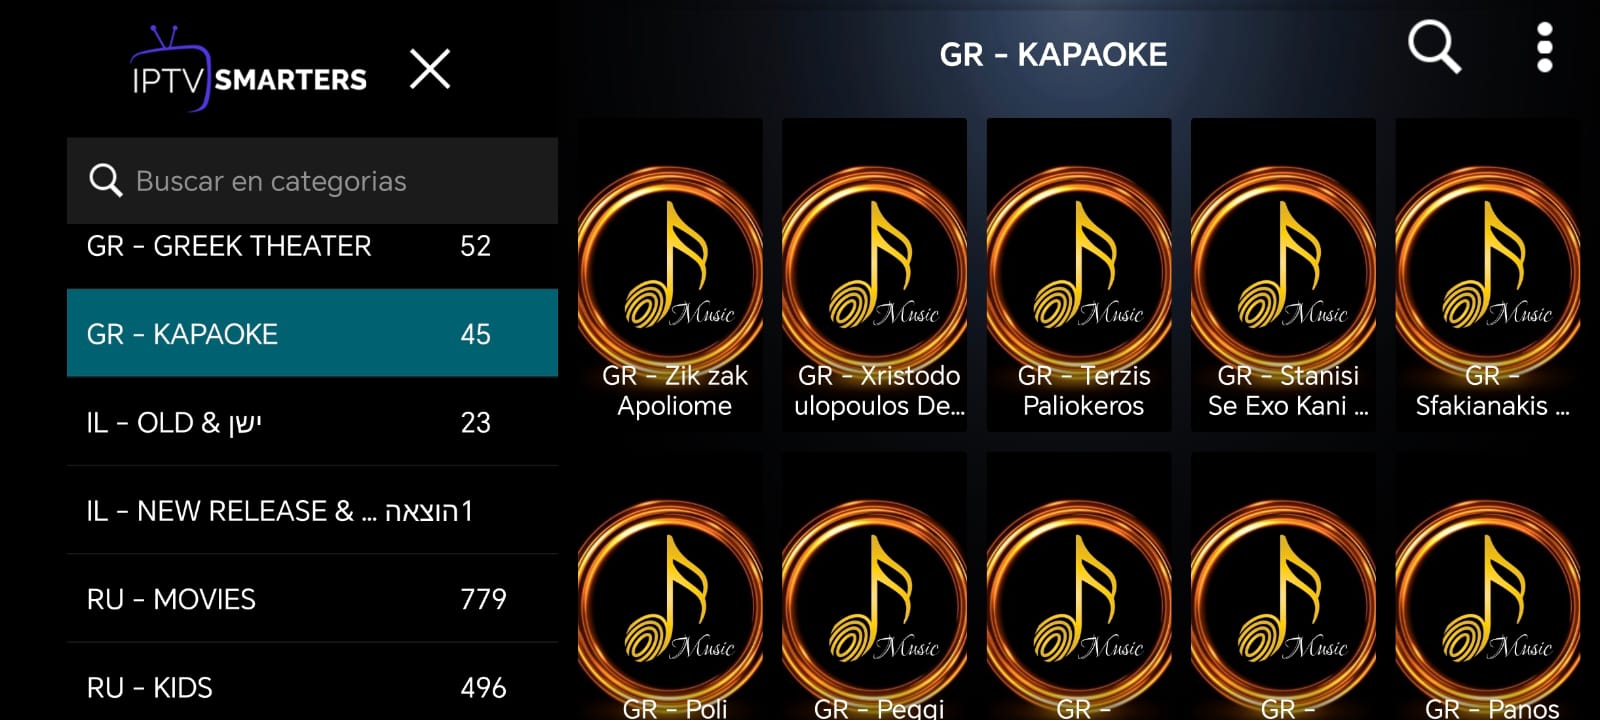The height and width of the screenshot is (720, 1600).
Task: Click the IPTV Smarters logo
Action: point(248,68)
